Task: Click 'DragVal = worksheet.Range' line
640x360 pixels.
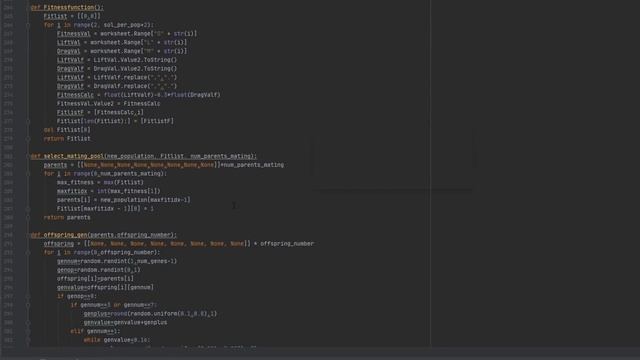Action: click(122, 51)
